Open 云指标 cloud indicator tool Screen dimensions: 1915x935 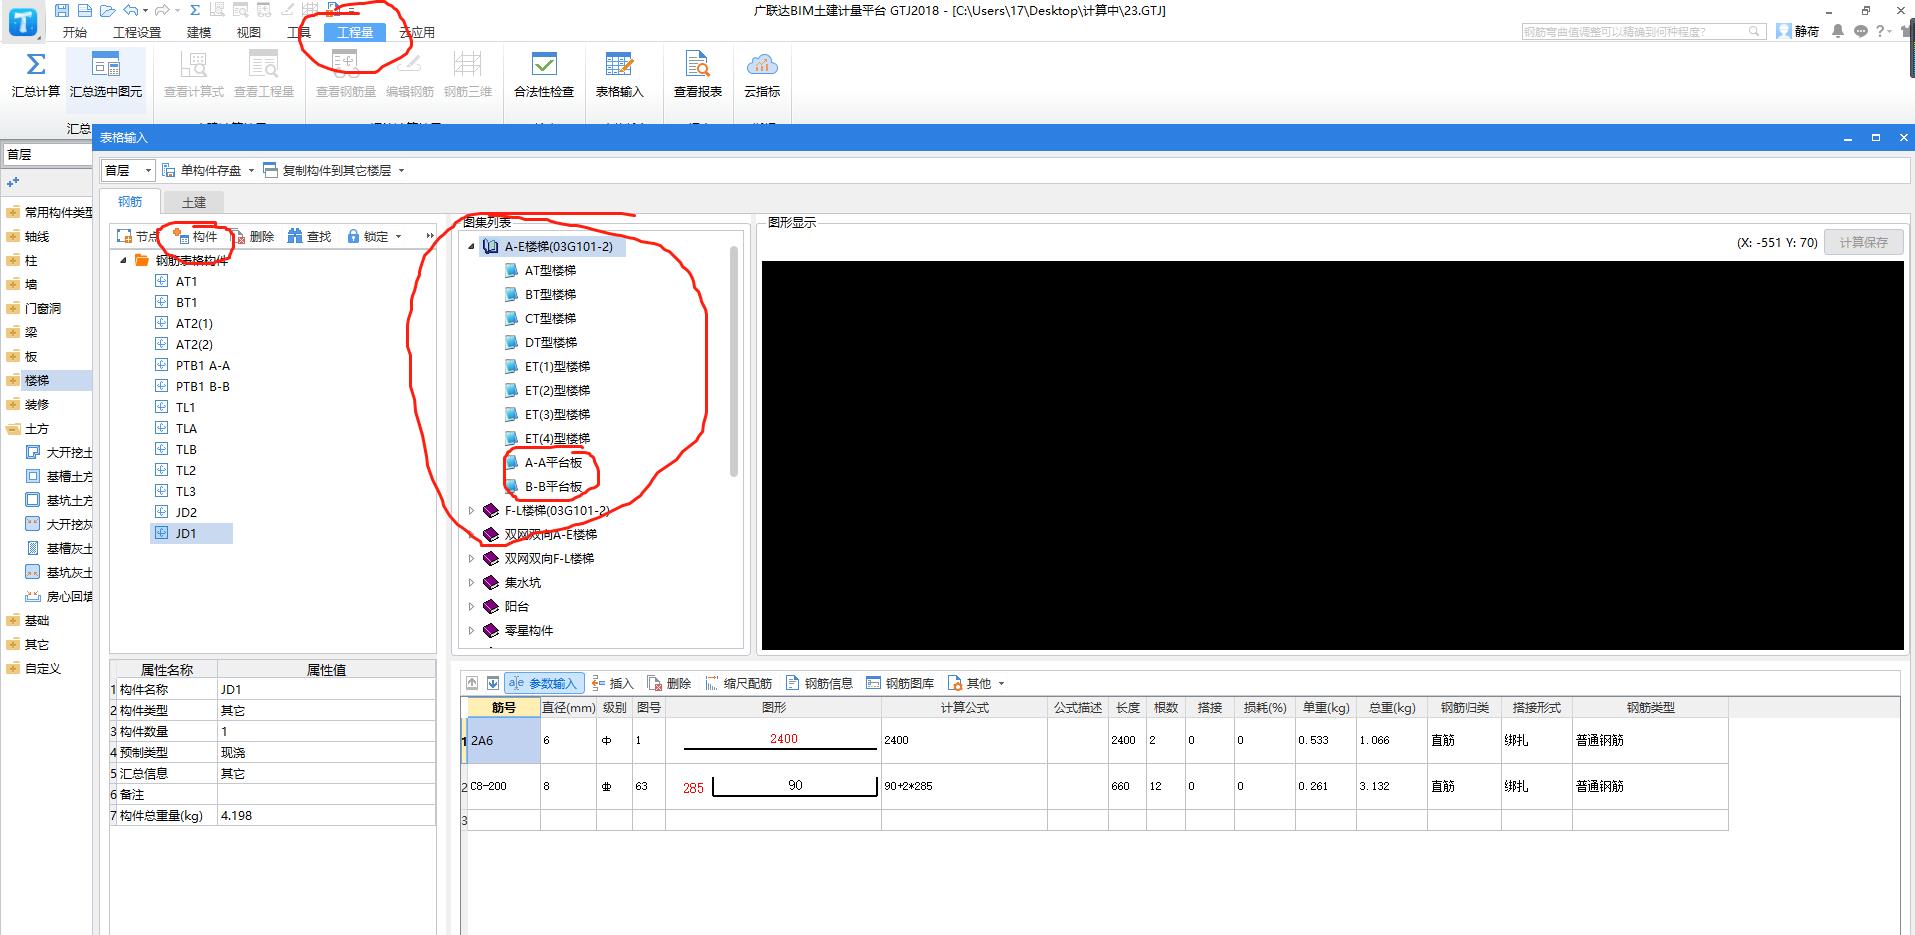point(762,76)
